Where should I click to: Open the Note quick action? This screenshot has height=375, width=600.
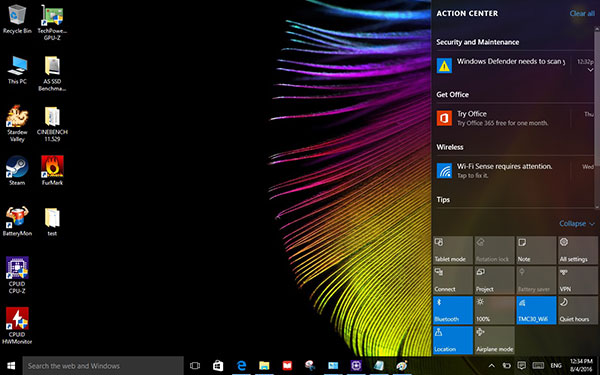(x=536, y=250)
